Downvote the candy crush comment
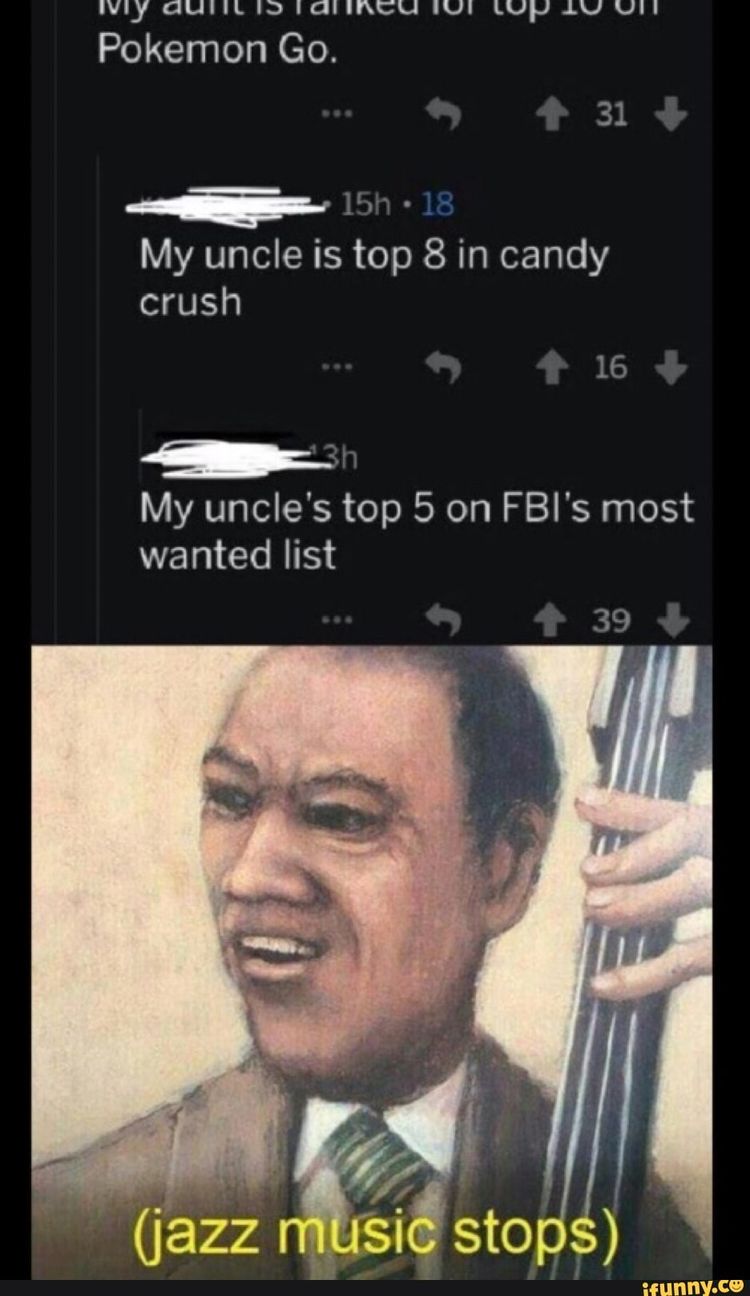Image resolution: width=750 pixels, height=1296 pixels. (674, 369)
